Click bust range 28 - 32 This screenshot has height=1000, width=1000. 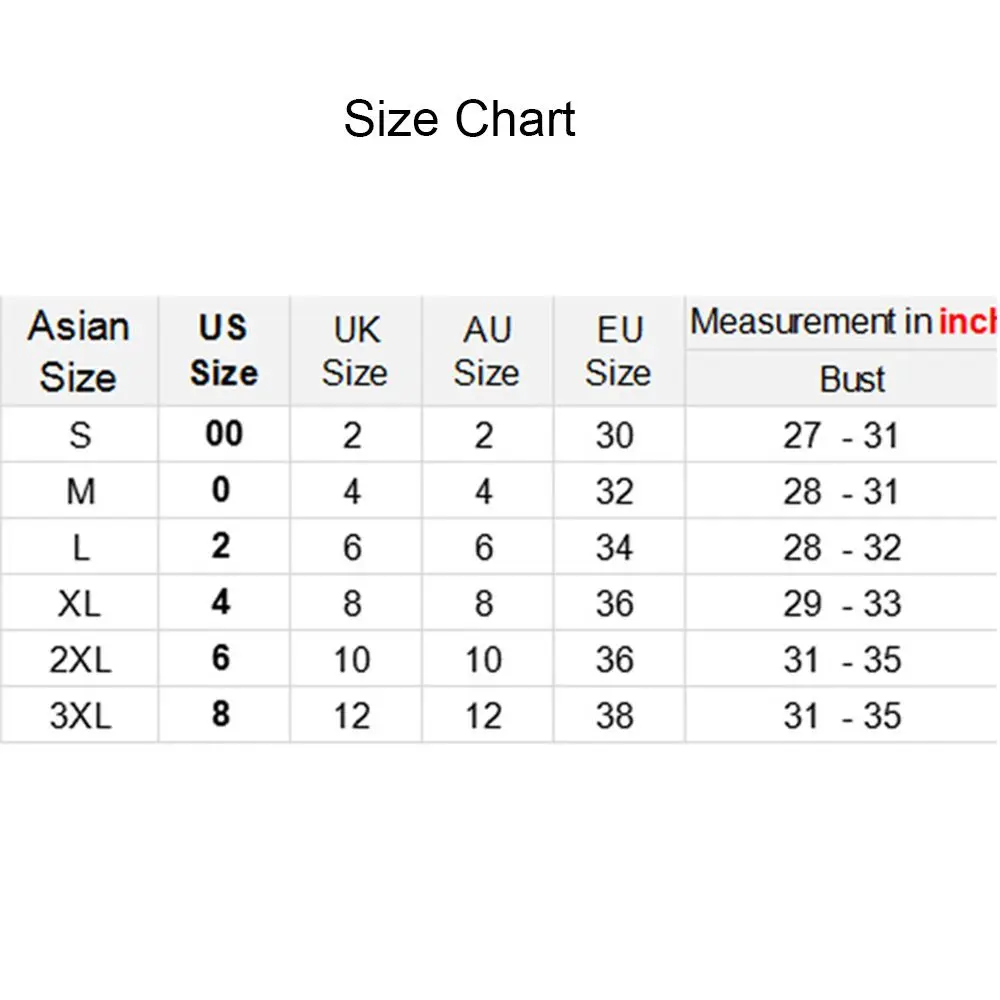[x=841, y=548]
